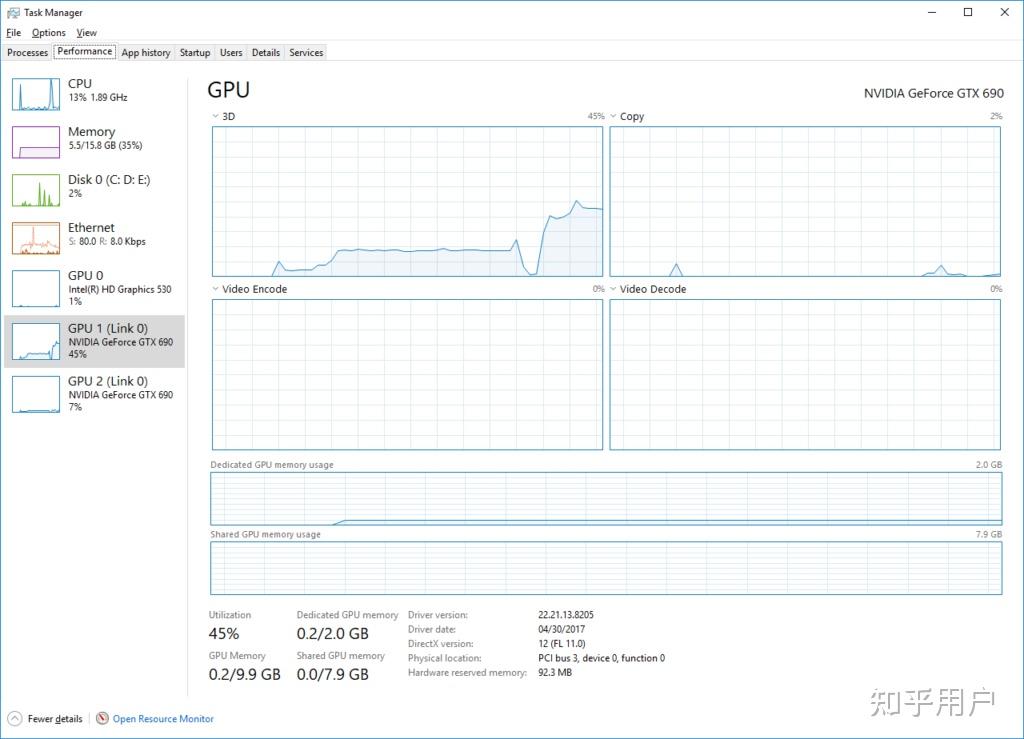The height and width of the screenshot is (739, 1024).
Task: Select the CPU mini graph thumbnail
Action: (36, 93)
